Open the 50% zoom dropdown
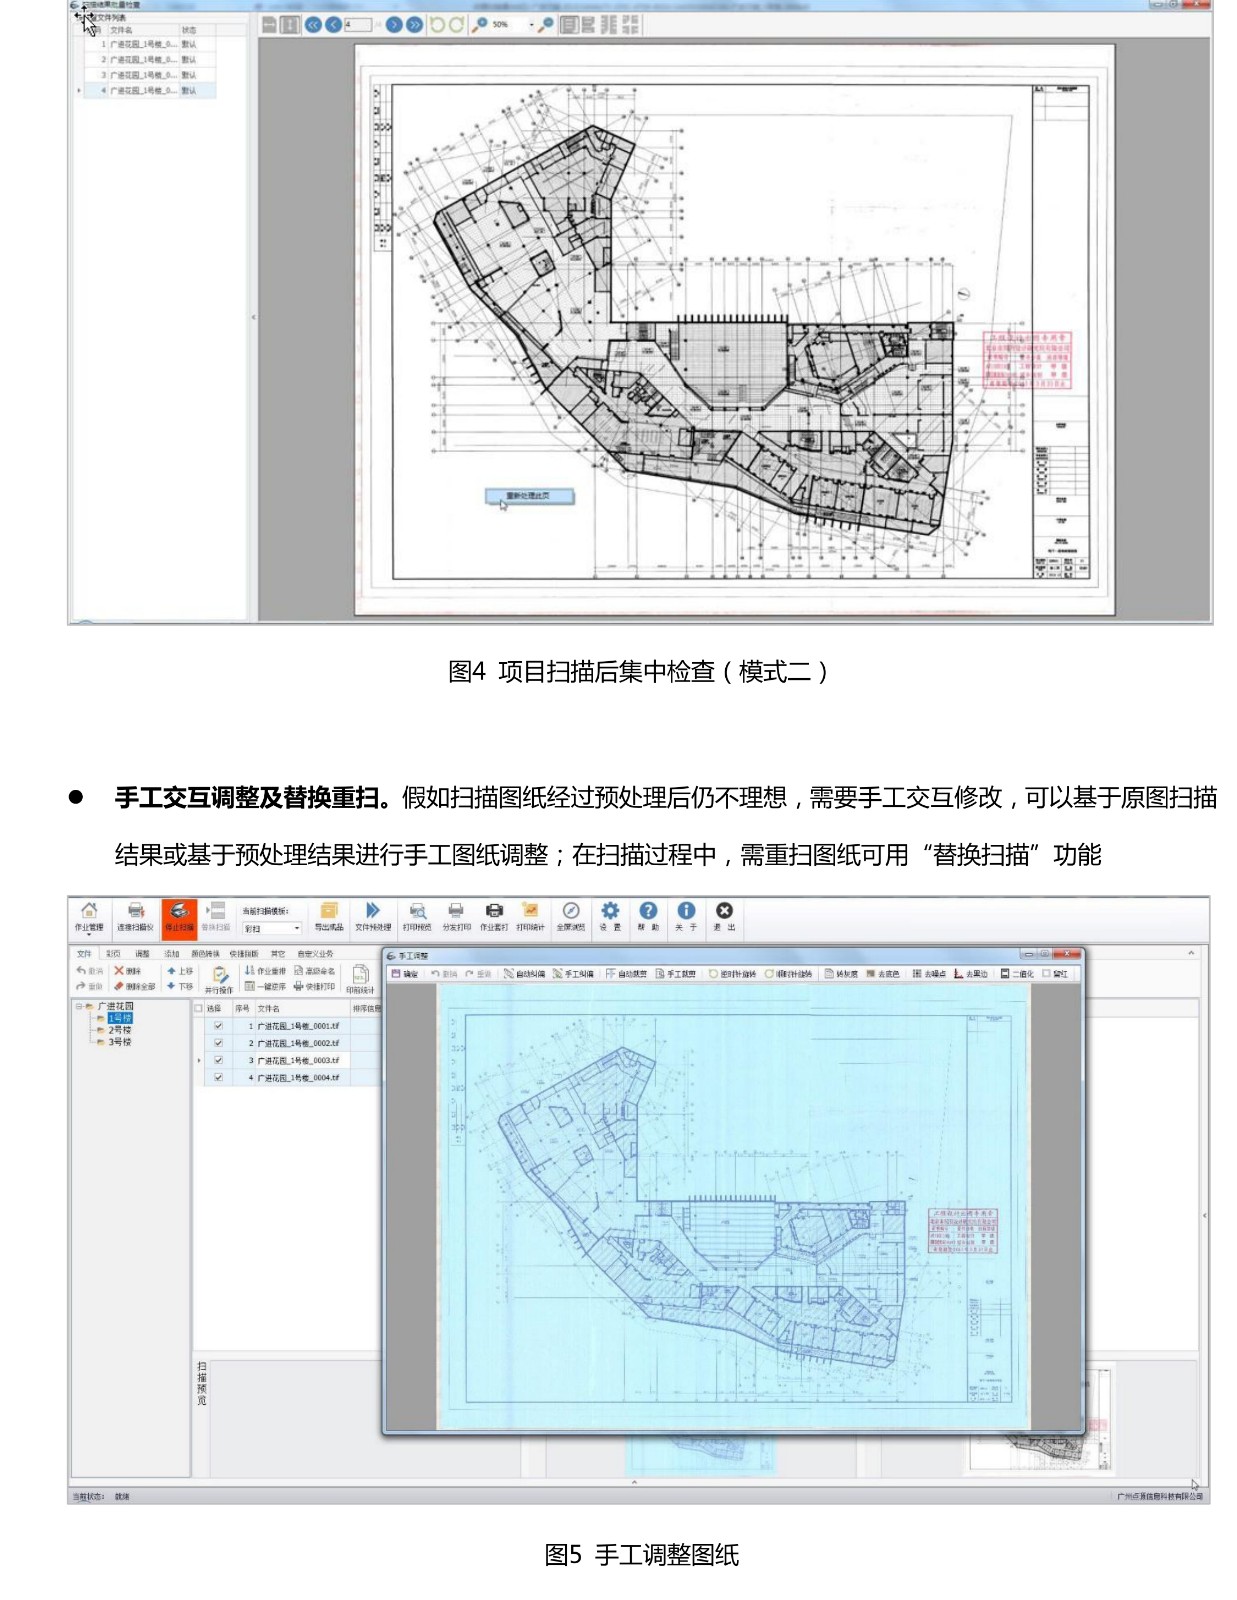 [x=531, y=25]
